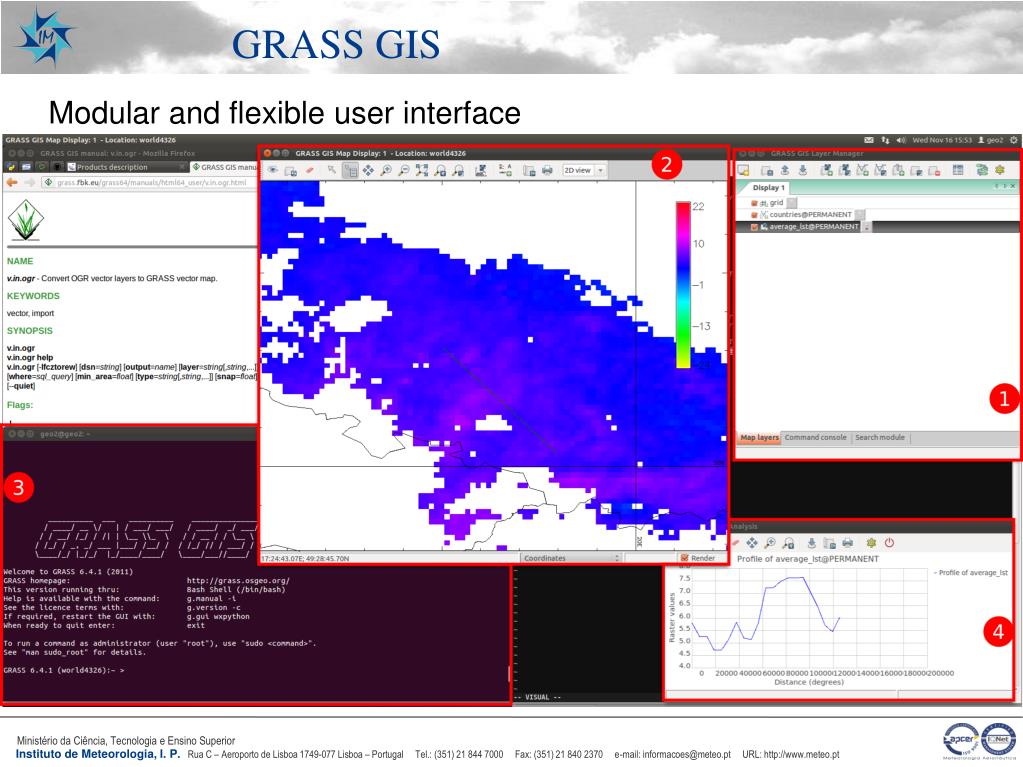
Task: Toggle the countries@PERMANENT layer checkbox
Action: click(754, 215)
